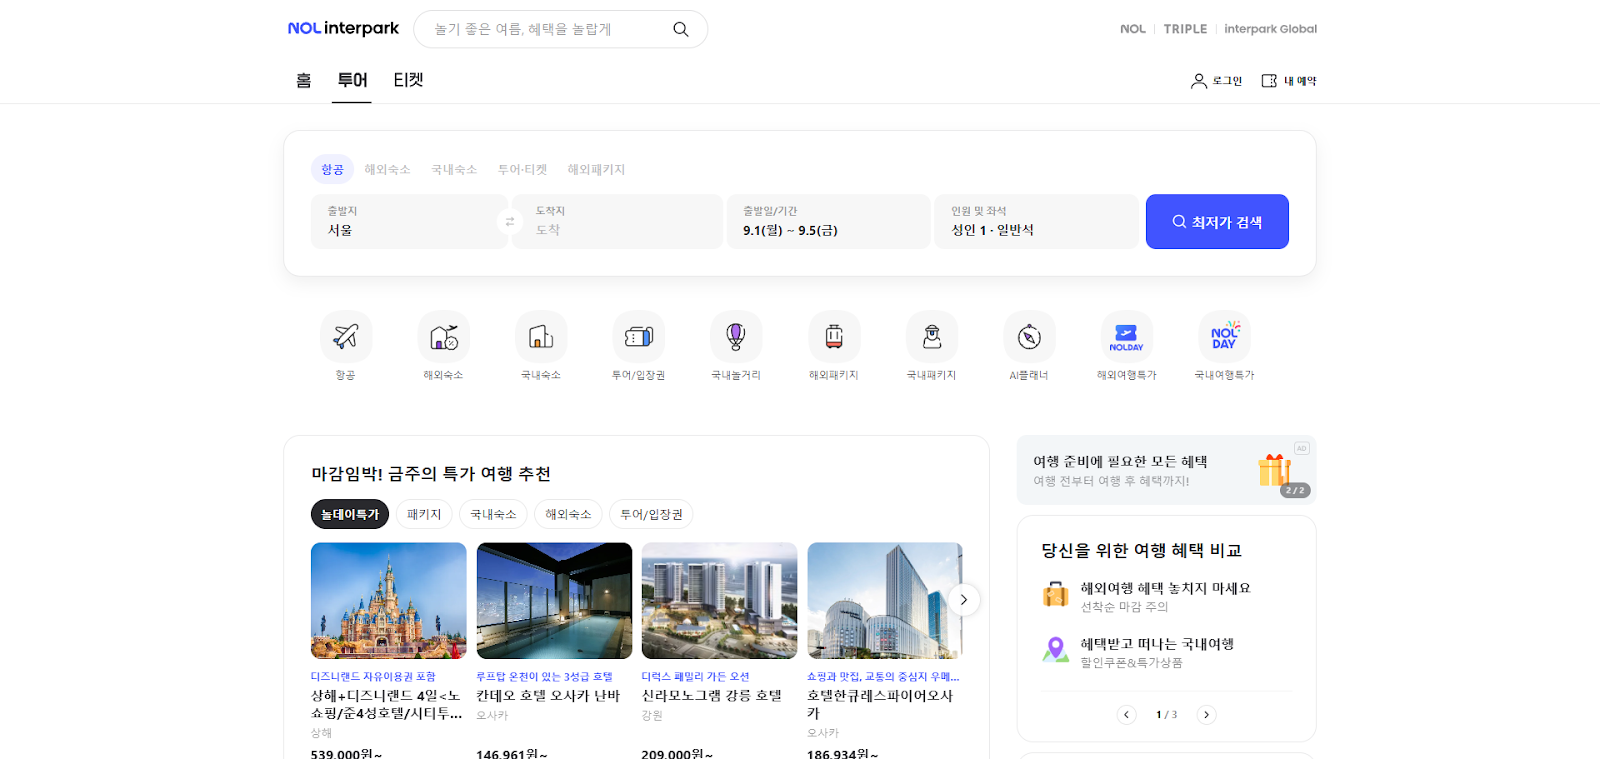This screenshot has width=1600, height=759.
Task: Open the 출발일/기간 date picker
Action: point(829,222)
